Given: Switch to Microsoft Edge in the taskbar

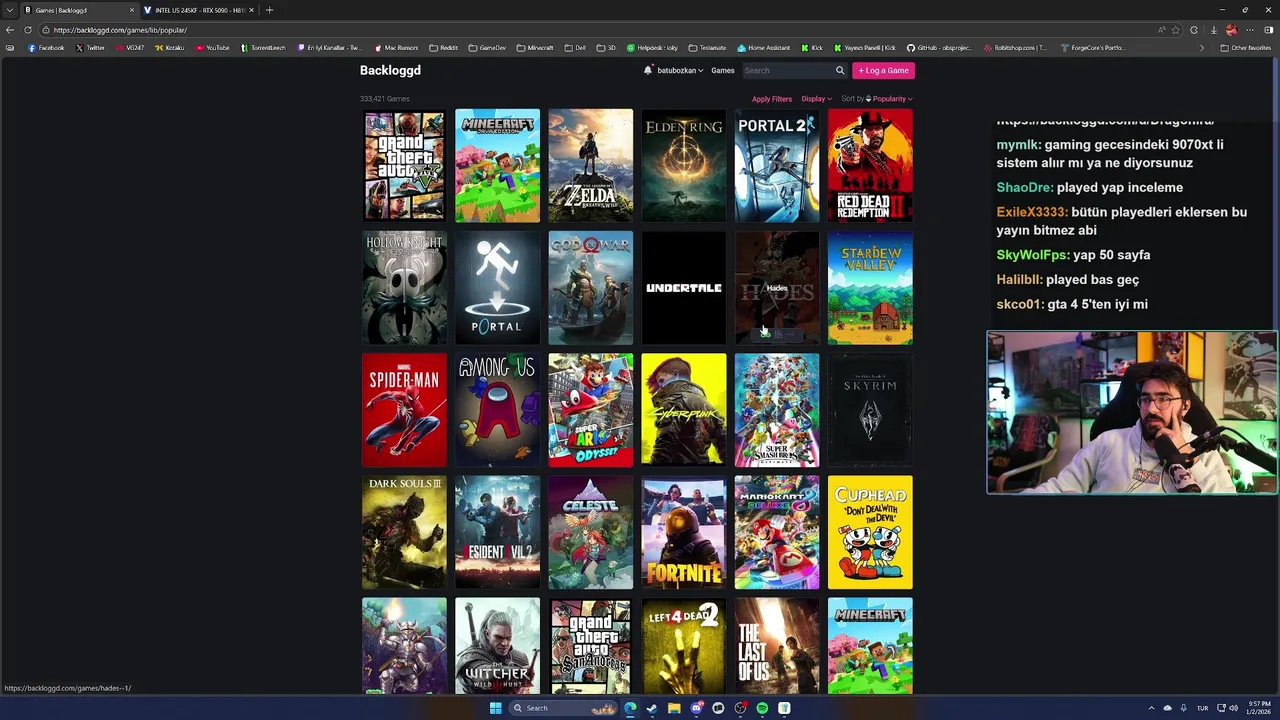Looking at the screenshot, I should click(x=630, y=708).
